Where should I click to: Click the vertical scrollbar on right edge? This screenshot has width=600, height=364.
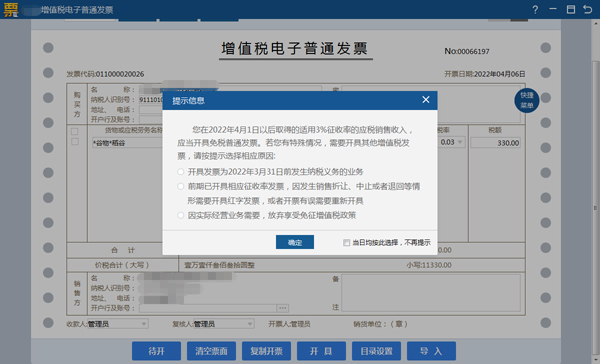click(595, 207)
